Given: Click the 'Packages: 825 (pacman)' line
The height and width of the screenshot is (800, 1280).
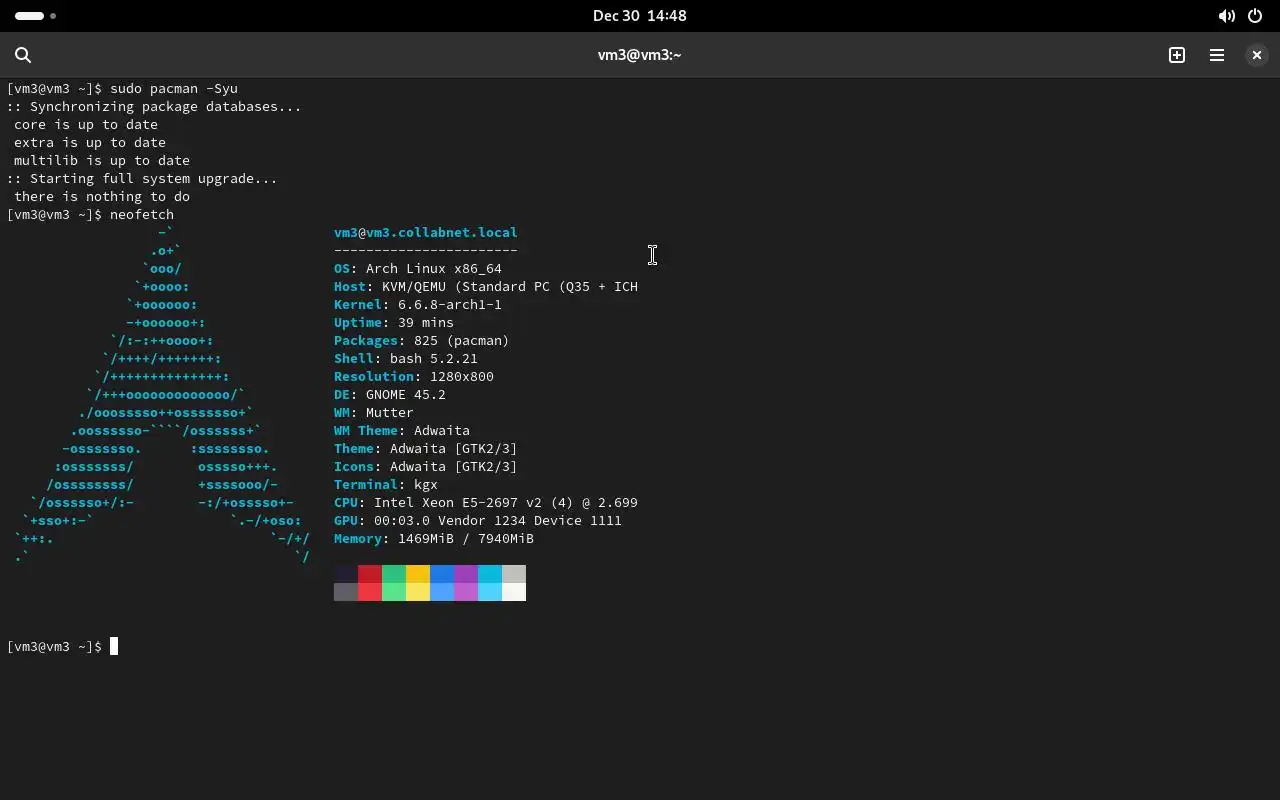Looking at the screenshot, I should click(422, 340).
